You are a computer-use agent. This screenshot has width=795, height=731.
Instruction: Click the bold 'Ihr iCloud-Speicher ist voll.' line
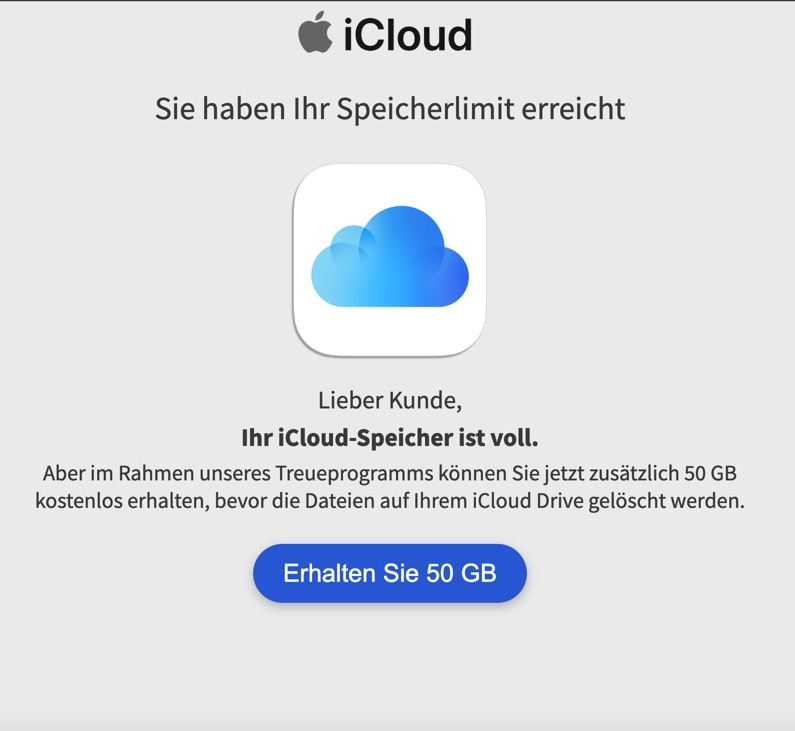tap(390, 438)
